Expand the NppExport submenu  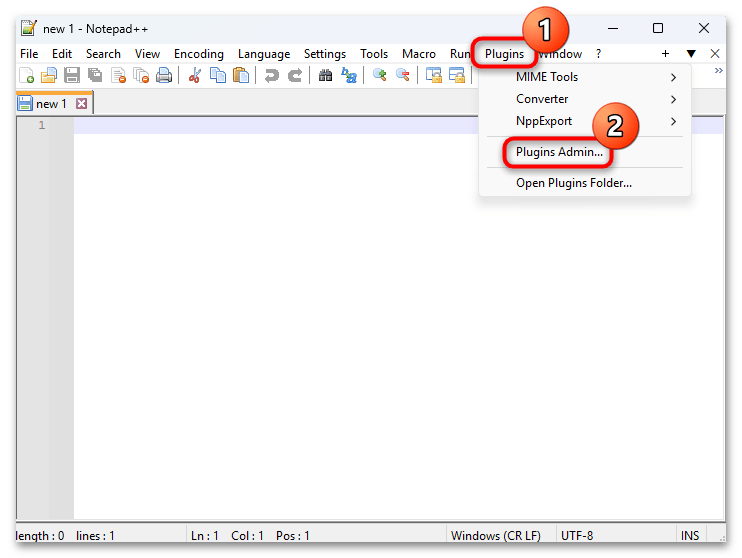pos(585,121)
